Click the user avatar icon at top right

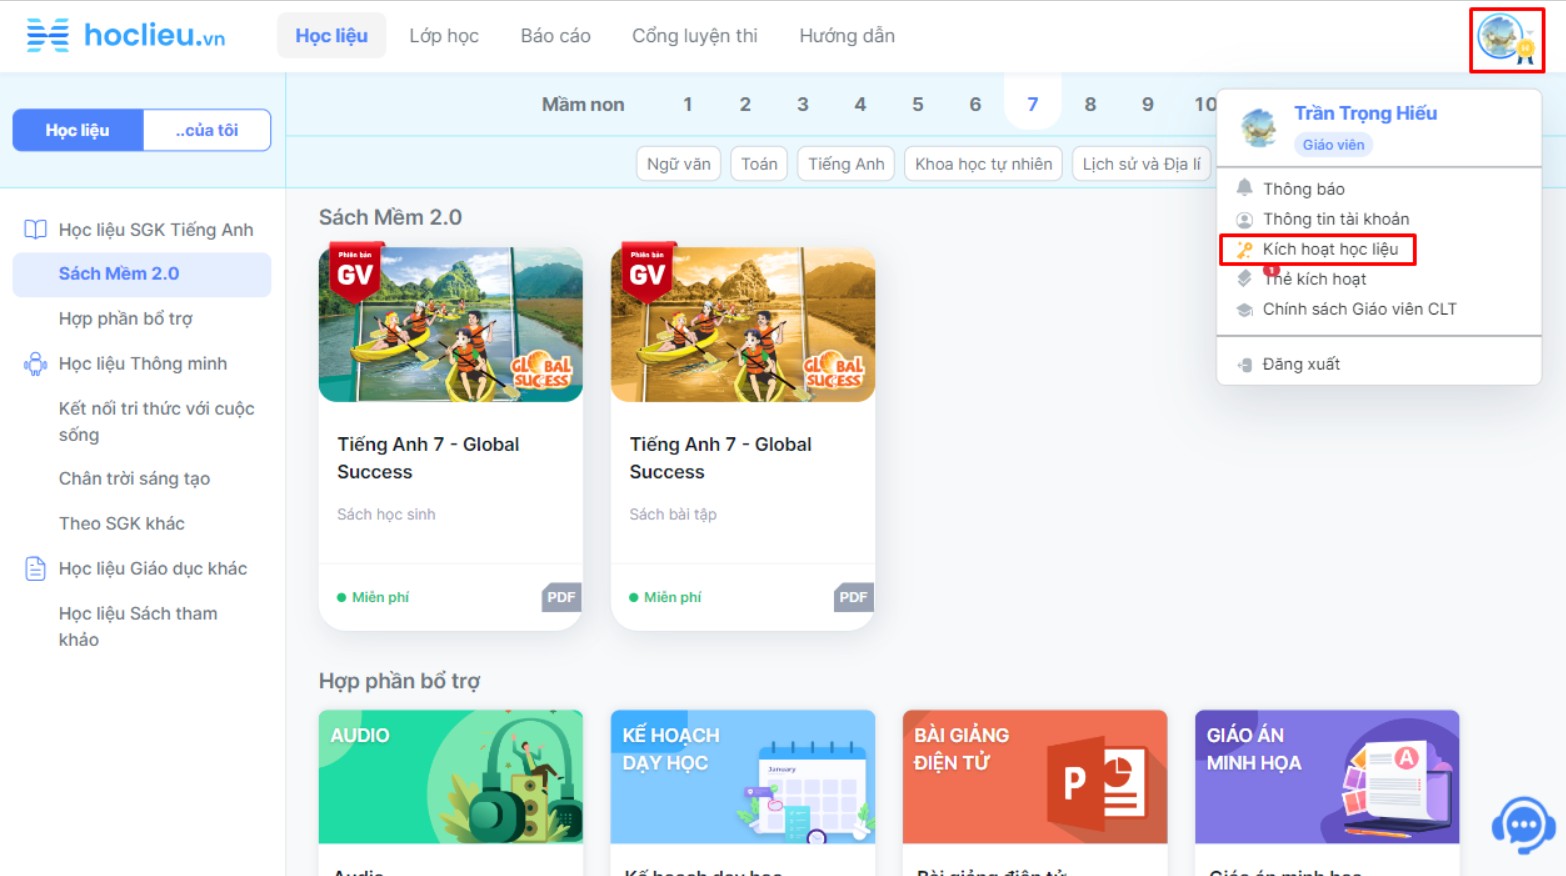click(1503, 38)
